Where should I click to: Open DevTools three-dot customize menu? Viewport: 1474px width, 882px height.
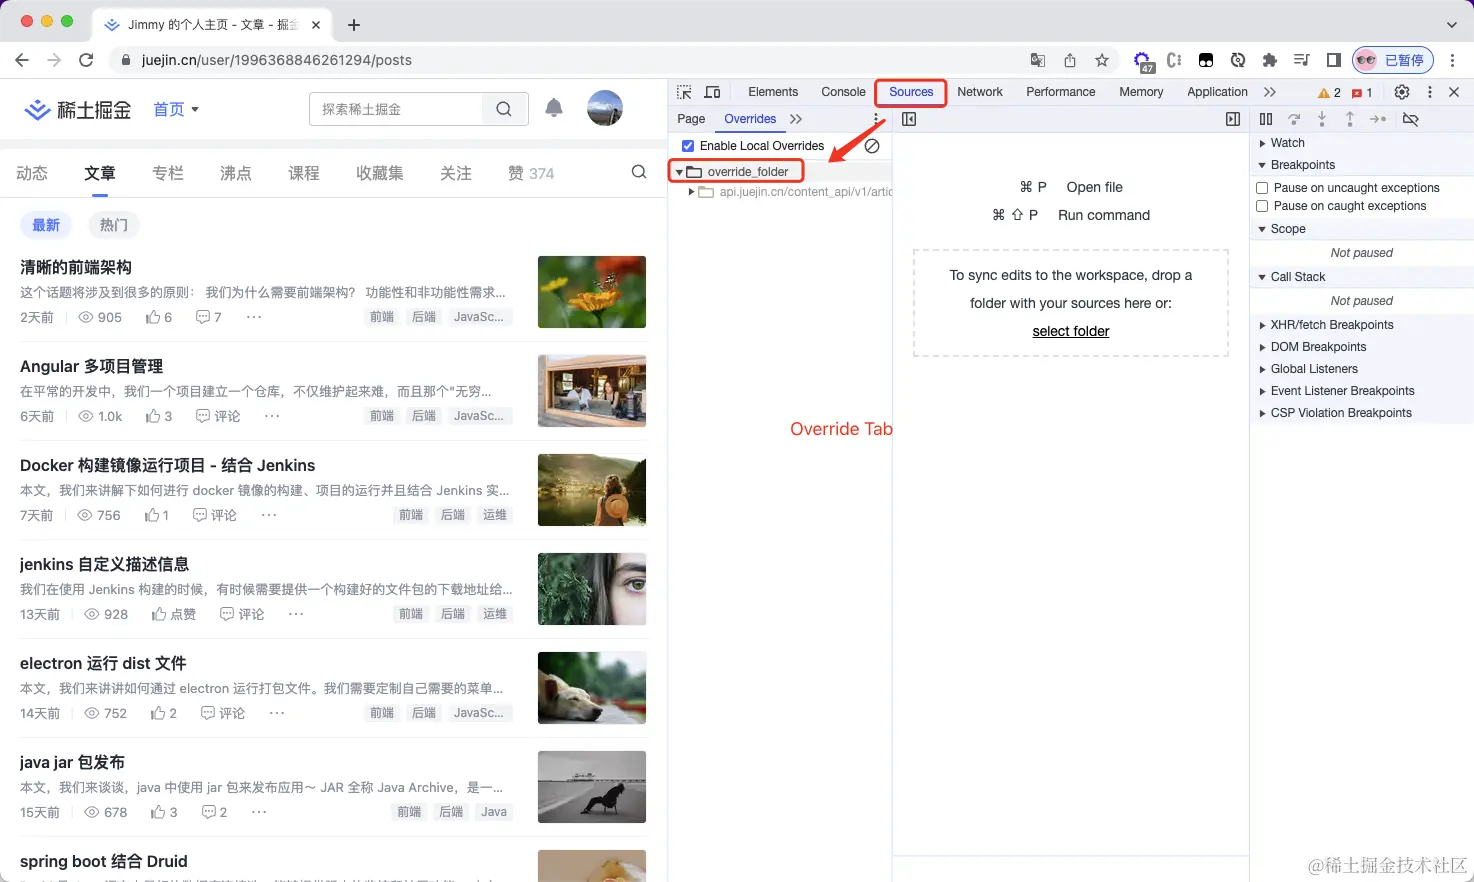(1430, 92)
